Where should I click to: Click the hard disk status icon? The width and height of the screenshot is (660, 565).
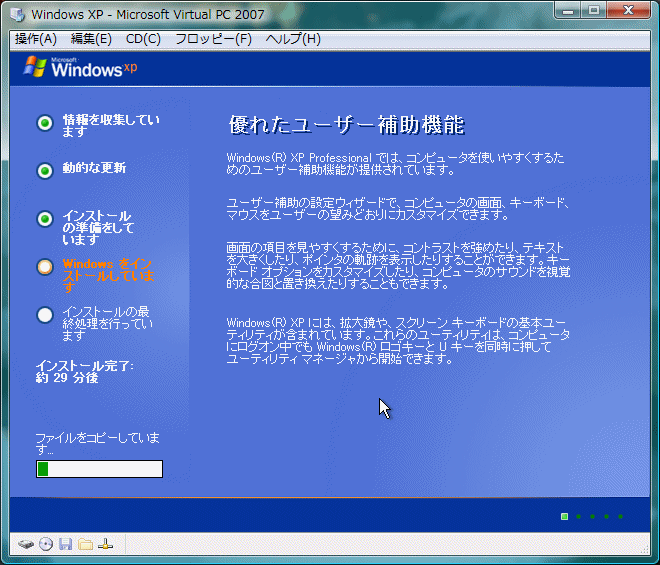[x=26, y=544]
